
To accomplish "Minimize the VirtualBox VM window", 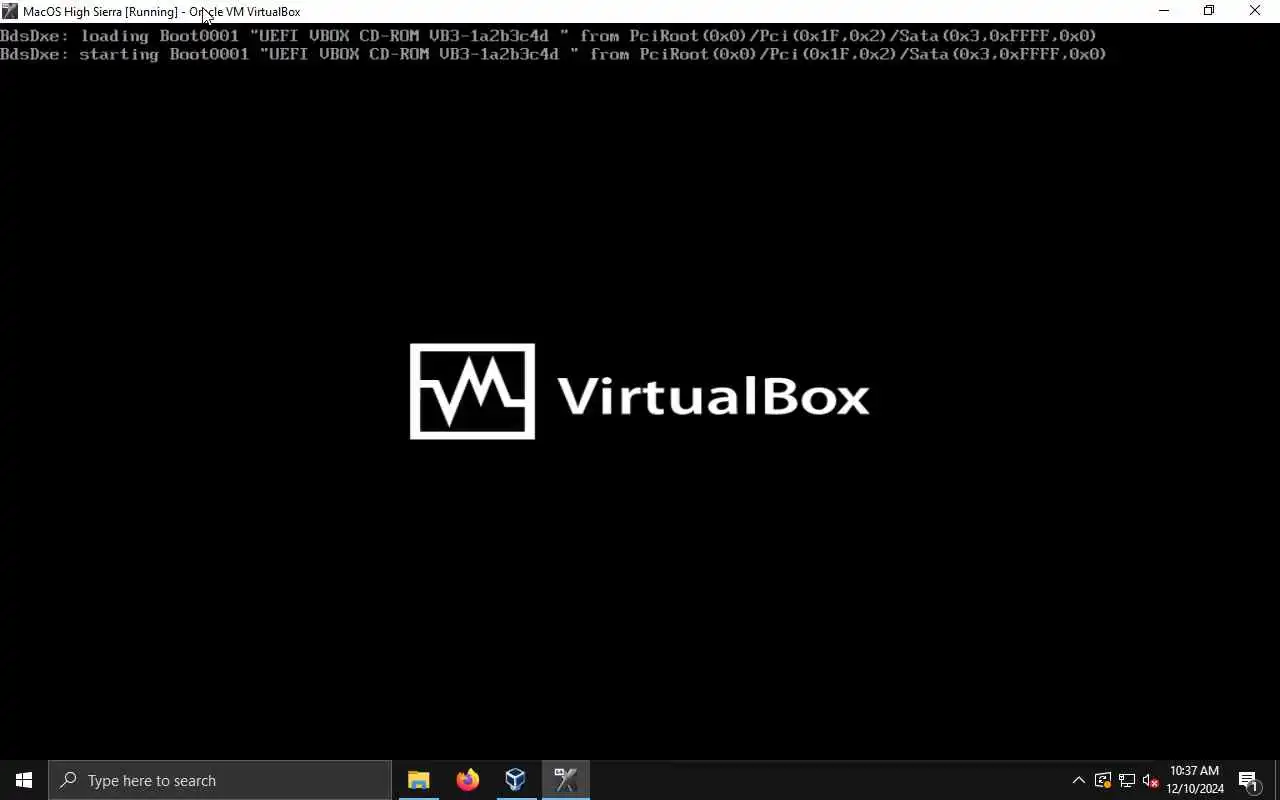I will tap(1163, 11).
